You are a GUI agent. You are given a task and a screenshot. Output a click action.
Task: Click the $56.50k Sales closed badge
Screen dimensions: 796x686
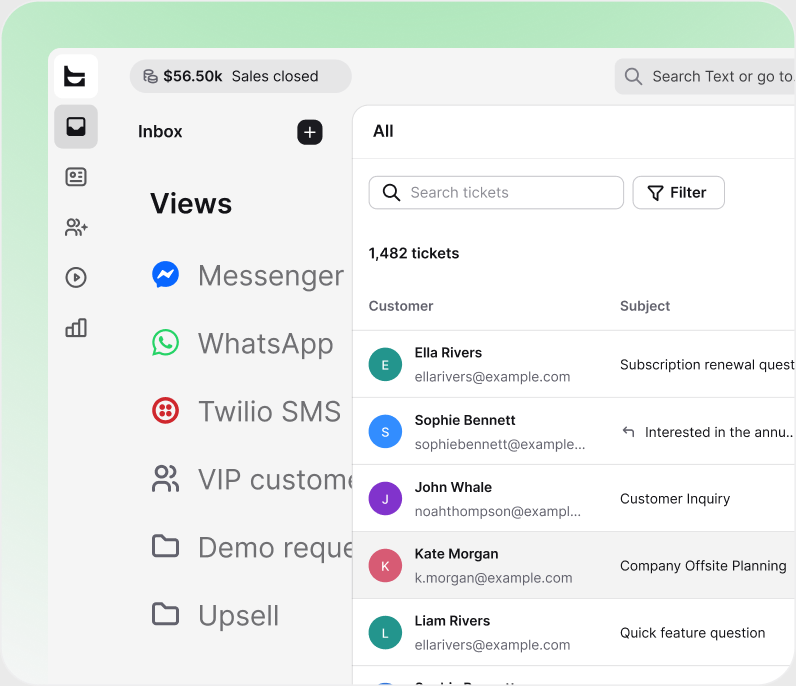(241, 76)
